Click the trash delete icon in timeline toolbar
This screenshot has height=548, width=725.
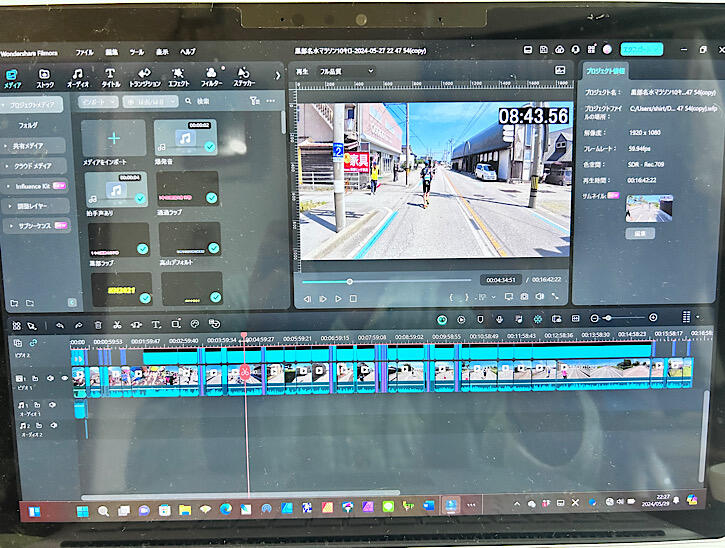(98, 325)
